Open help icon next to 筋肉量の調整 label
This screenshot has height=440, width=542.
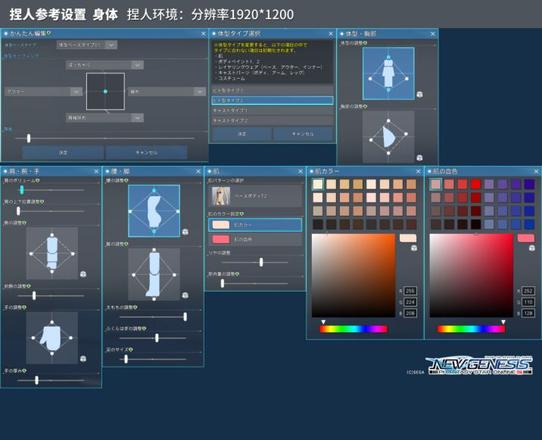[x=237, y=274]
